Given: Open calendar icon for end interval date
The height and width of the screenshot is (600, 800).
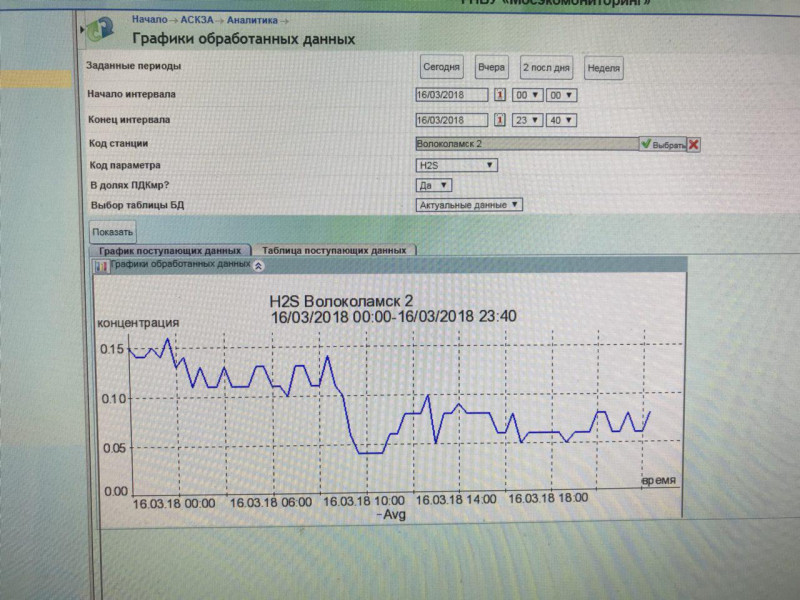Looking at the screenshot, I should pyautogui.click(x=500, y=120).
